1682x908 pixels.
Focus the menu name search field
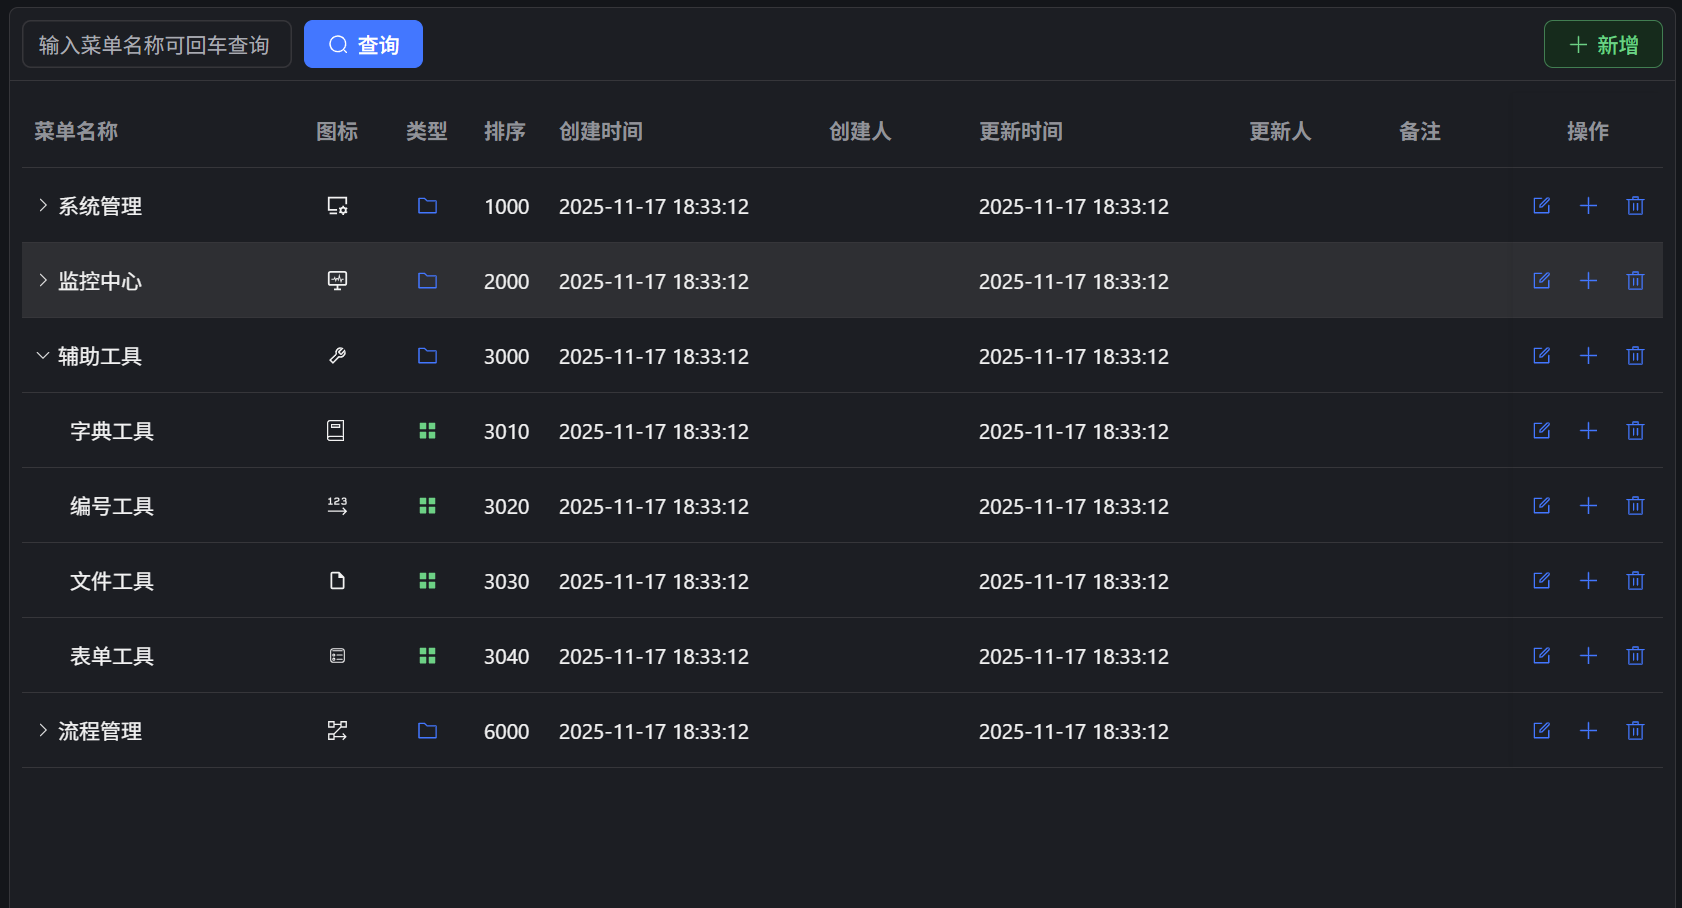click(156, 45)
